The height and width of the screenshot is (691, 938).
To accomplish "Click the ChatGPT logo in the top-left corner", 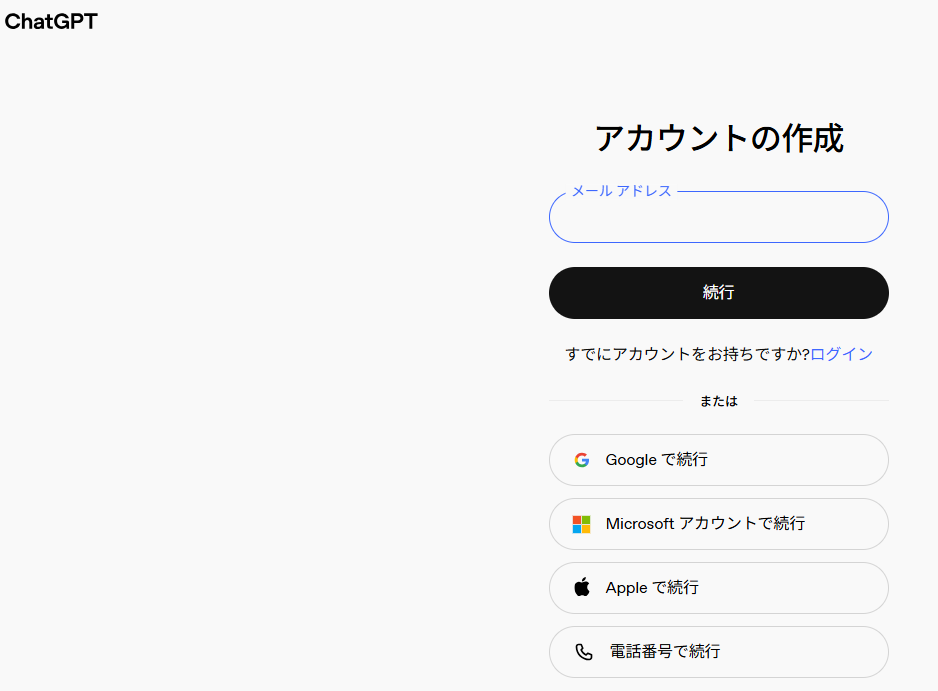I will pos(51,21).
